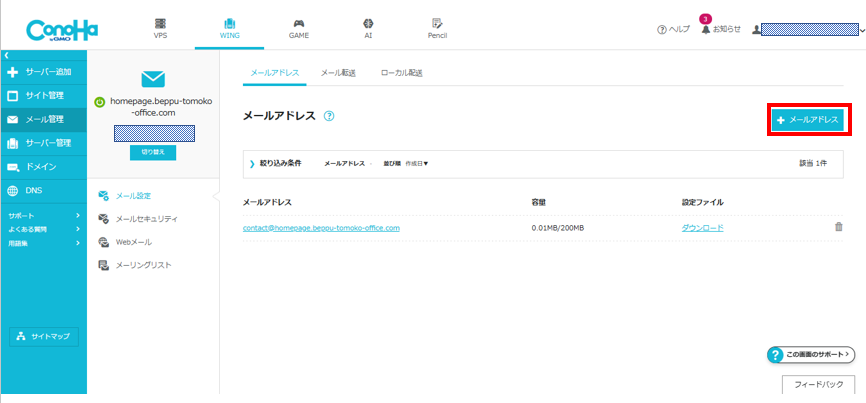
Task: Click the green power status icon
Action: point(100,102)
